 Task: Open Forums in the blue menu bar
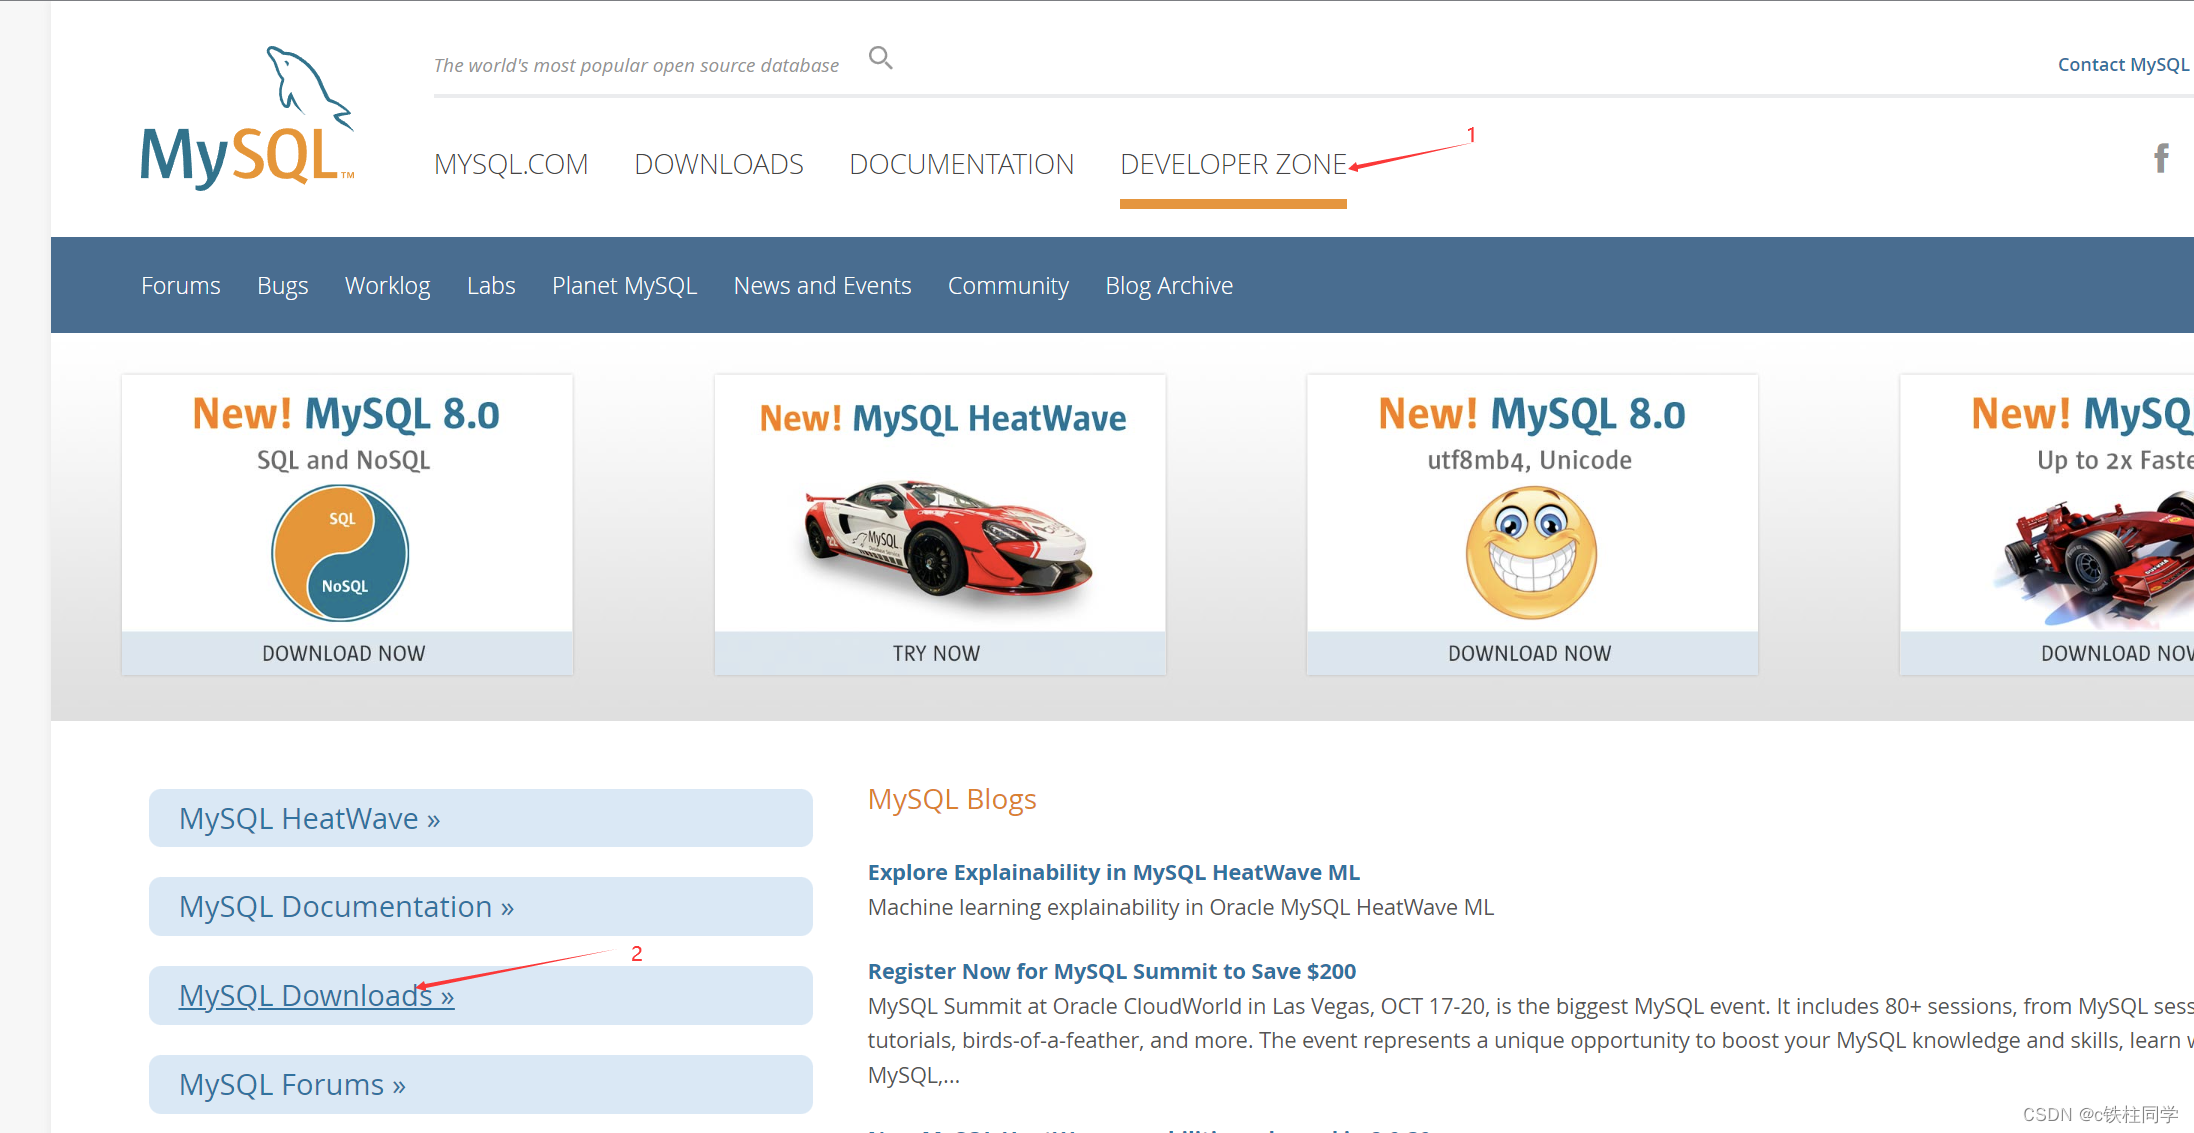tap(181, 286)
